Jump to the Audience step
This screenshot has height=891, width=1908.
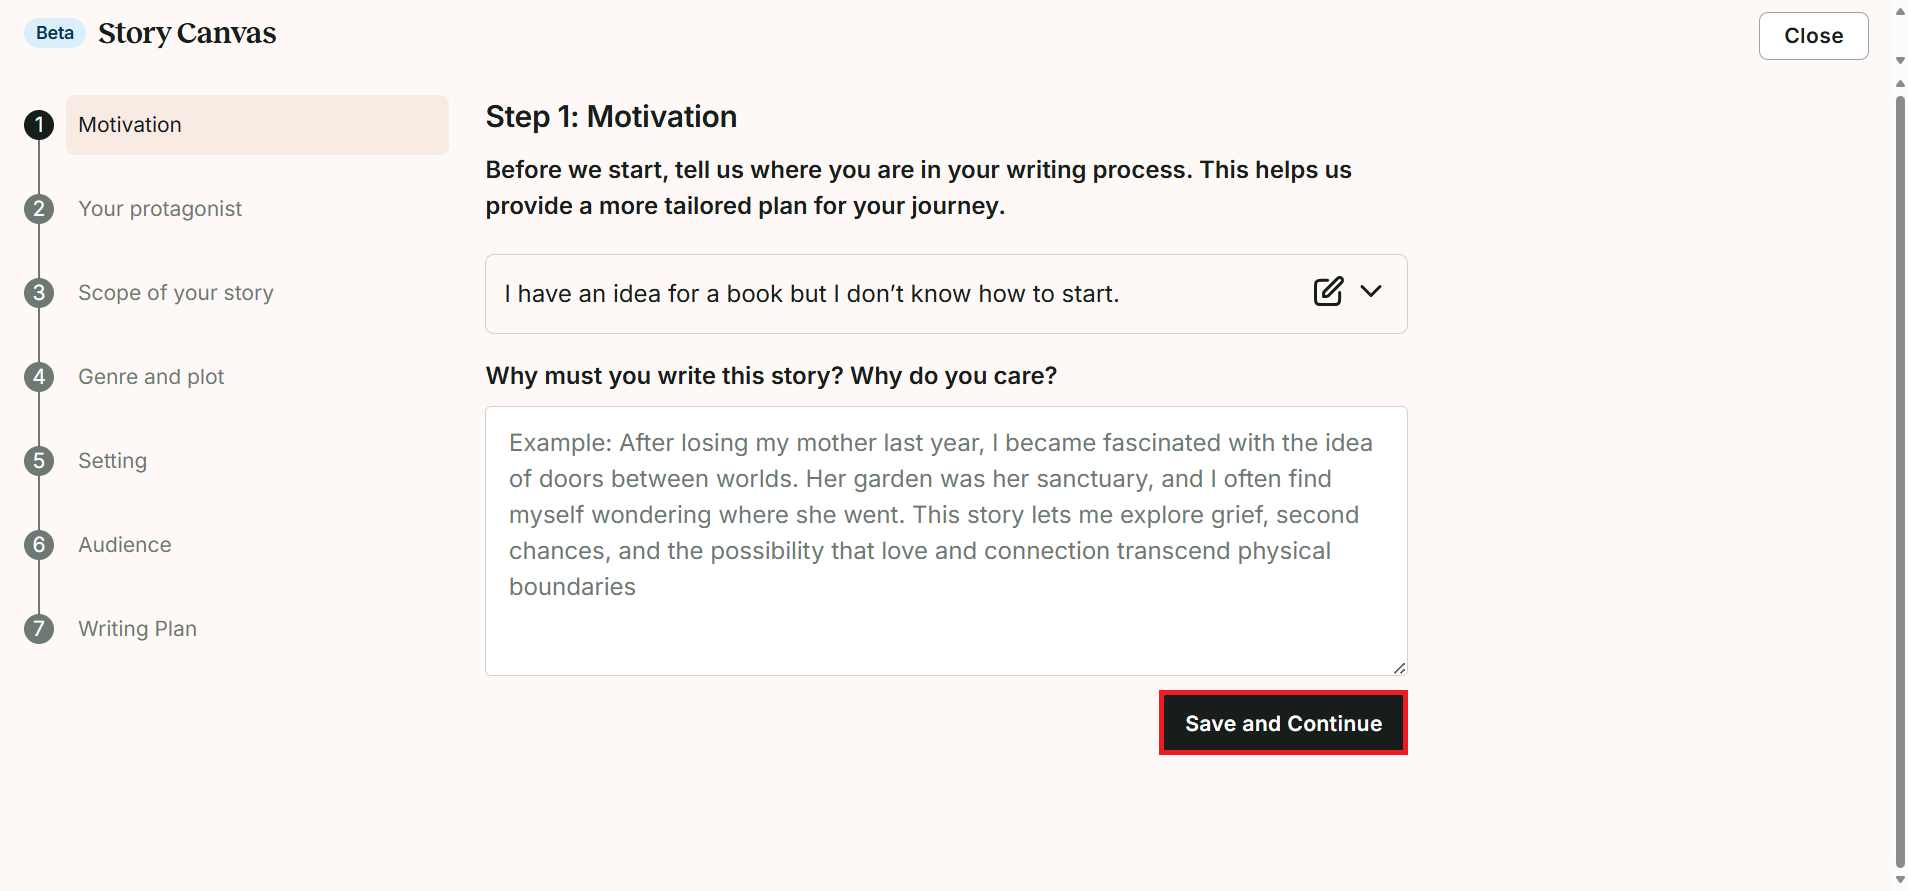(x=125, y=545)
